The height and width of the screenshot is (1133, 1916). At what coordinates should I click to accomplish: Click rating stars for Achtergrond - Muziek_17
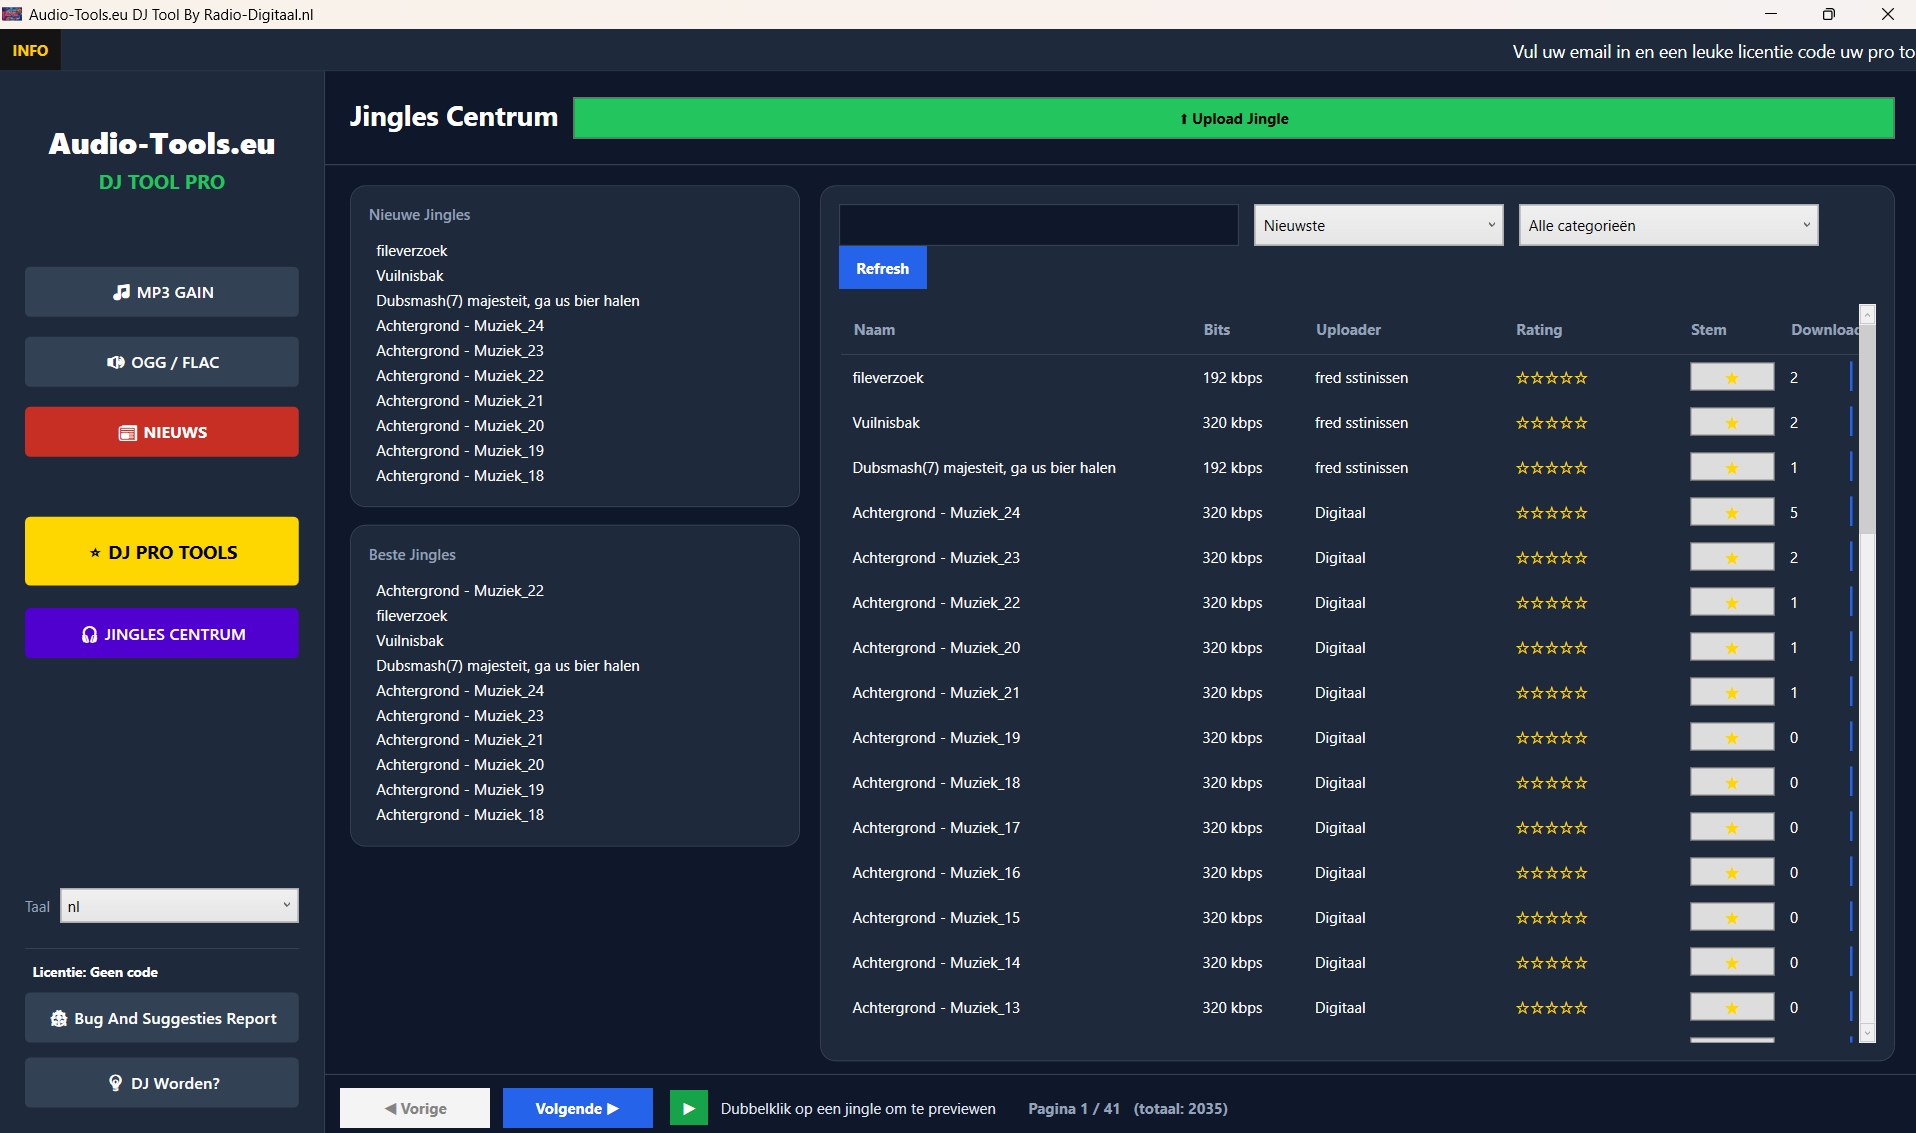pos(1551,827)
